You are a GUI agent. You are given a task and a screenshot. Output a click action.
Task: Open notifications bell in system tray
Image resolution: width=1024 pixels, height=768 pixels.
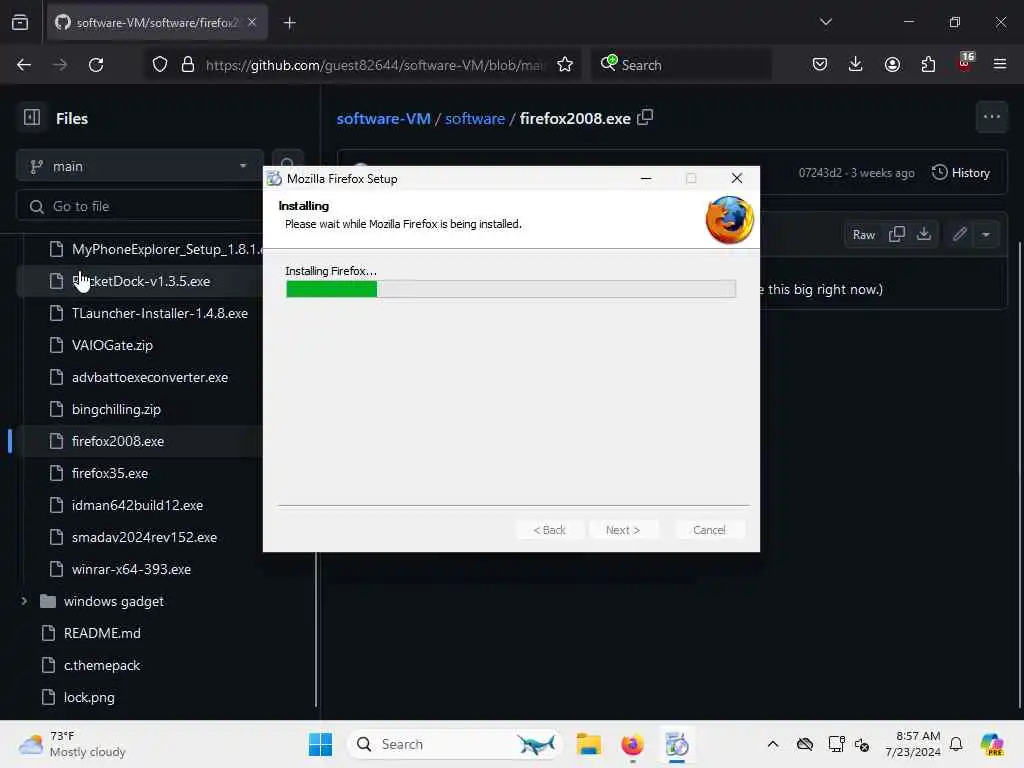956,744
